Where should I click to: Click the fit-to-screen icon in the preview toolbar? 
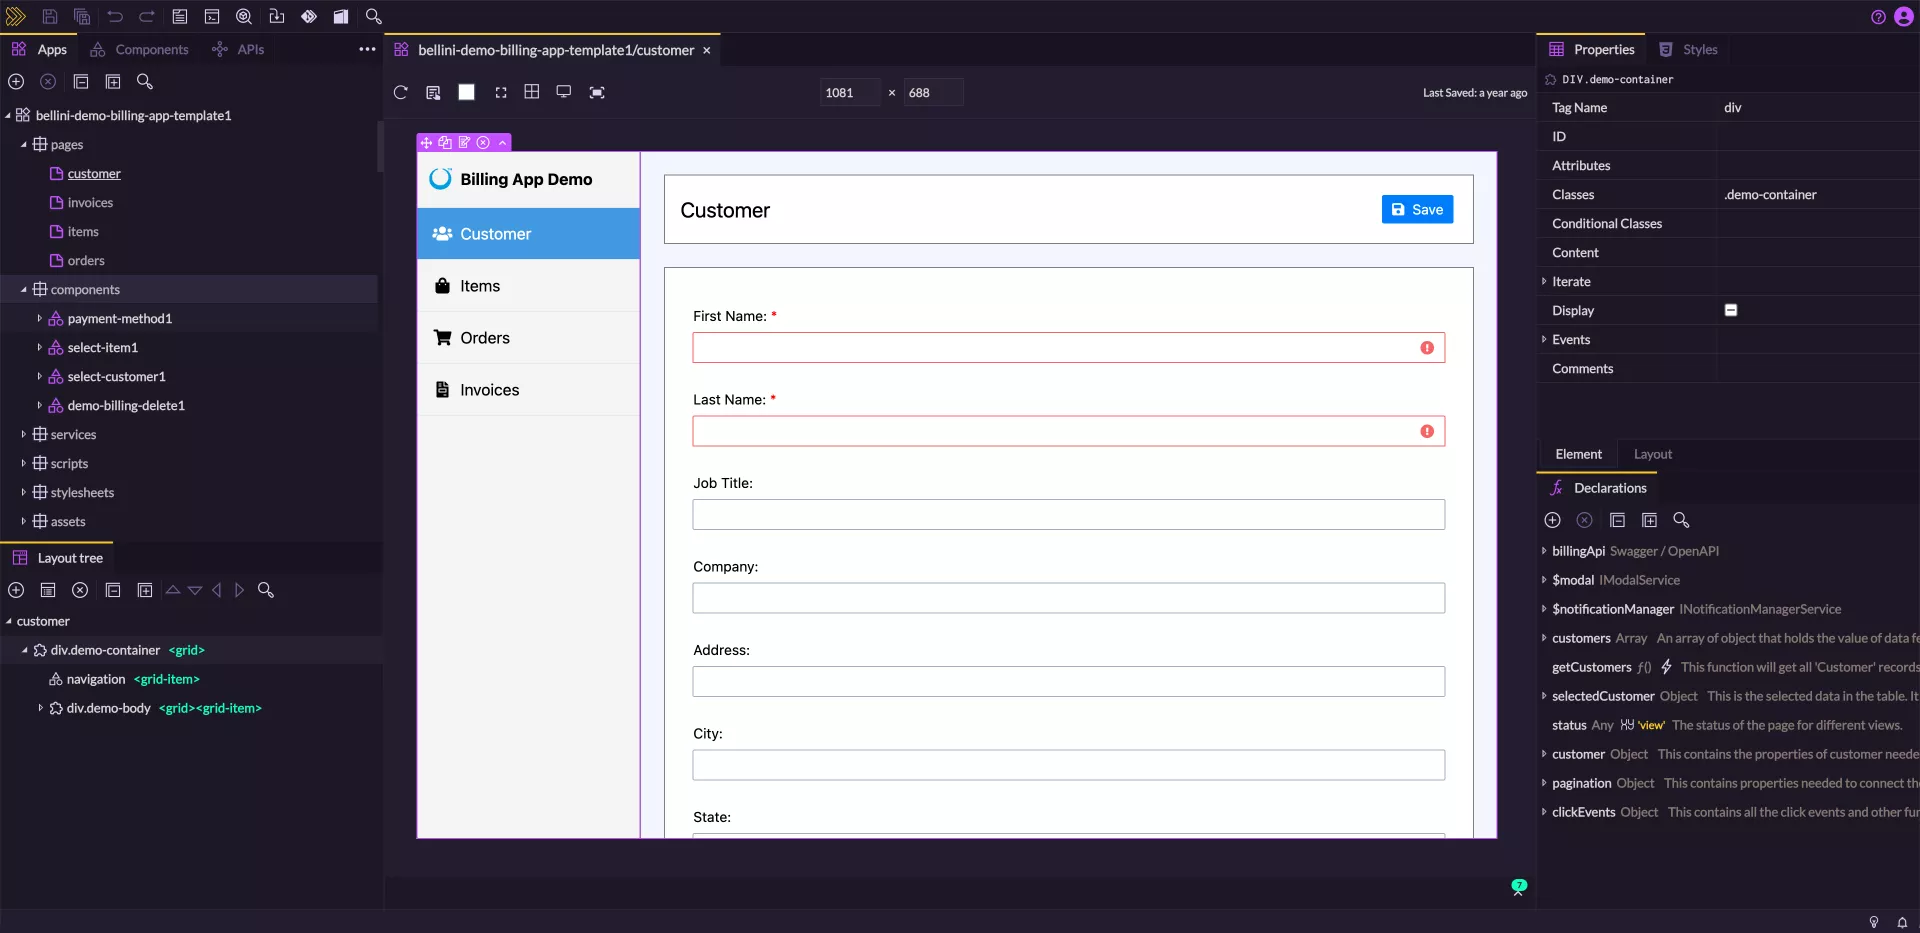tap(597, 92)
